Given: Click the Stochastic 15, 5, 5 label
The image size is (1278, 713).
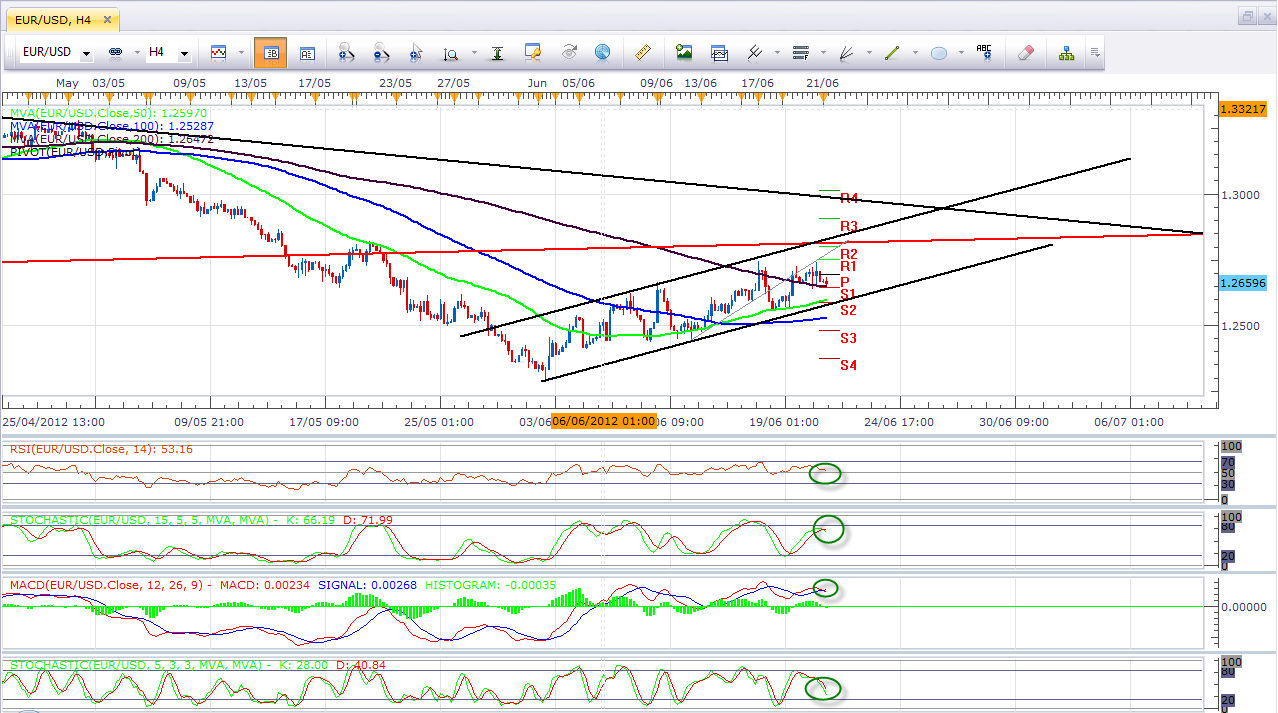Looking at the screenshot, I should 201,520.
